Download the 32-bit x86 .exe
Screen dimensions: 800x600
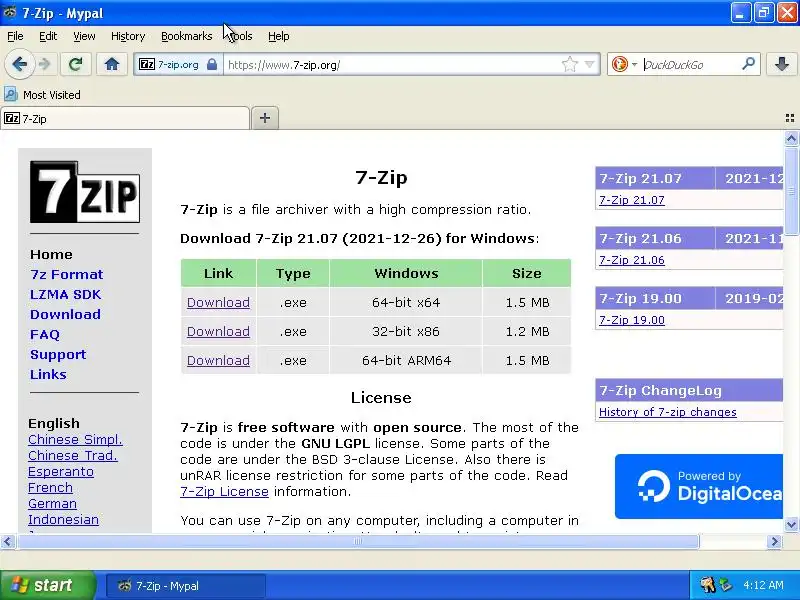click(218, 332)
